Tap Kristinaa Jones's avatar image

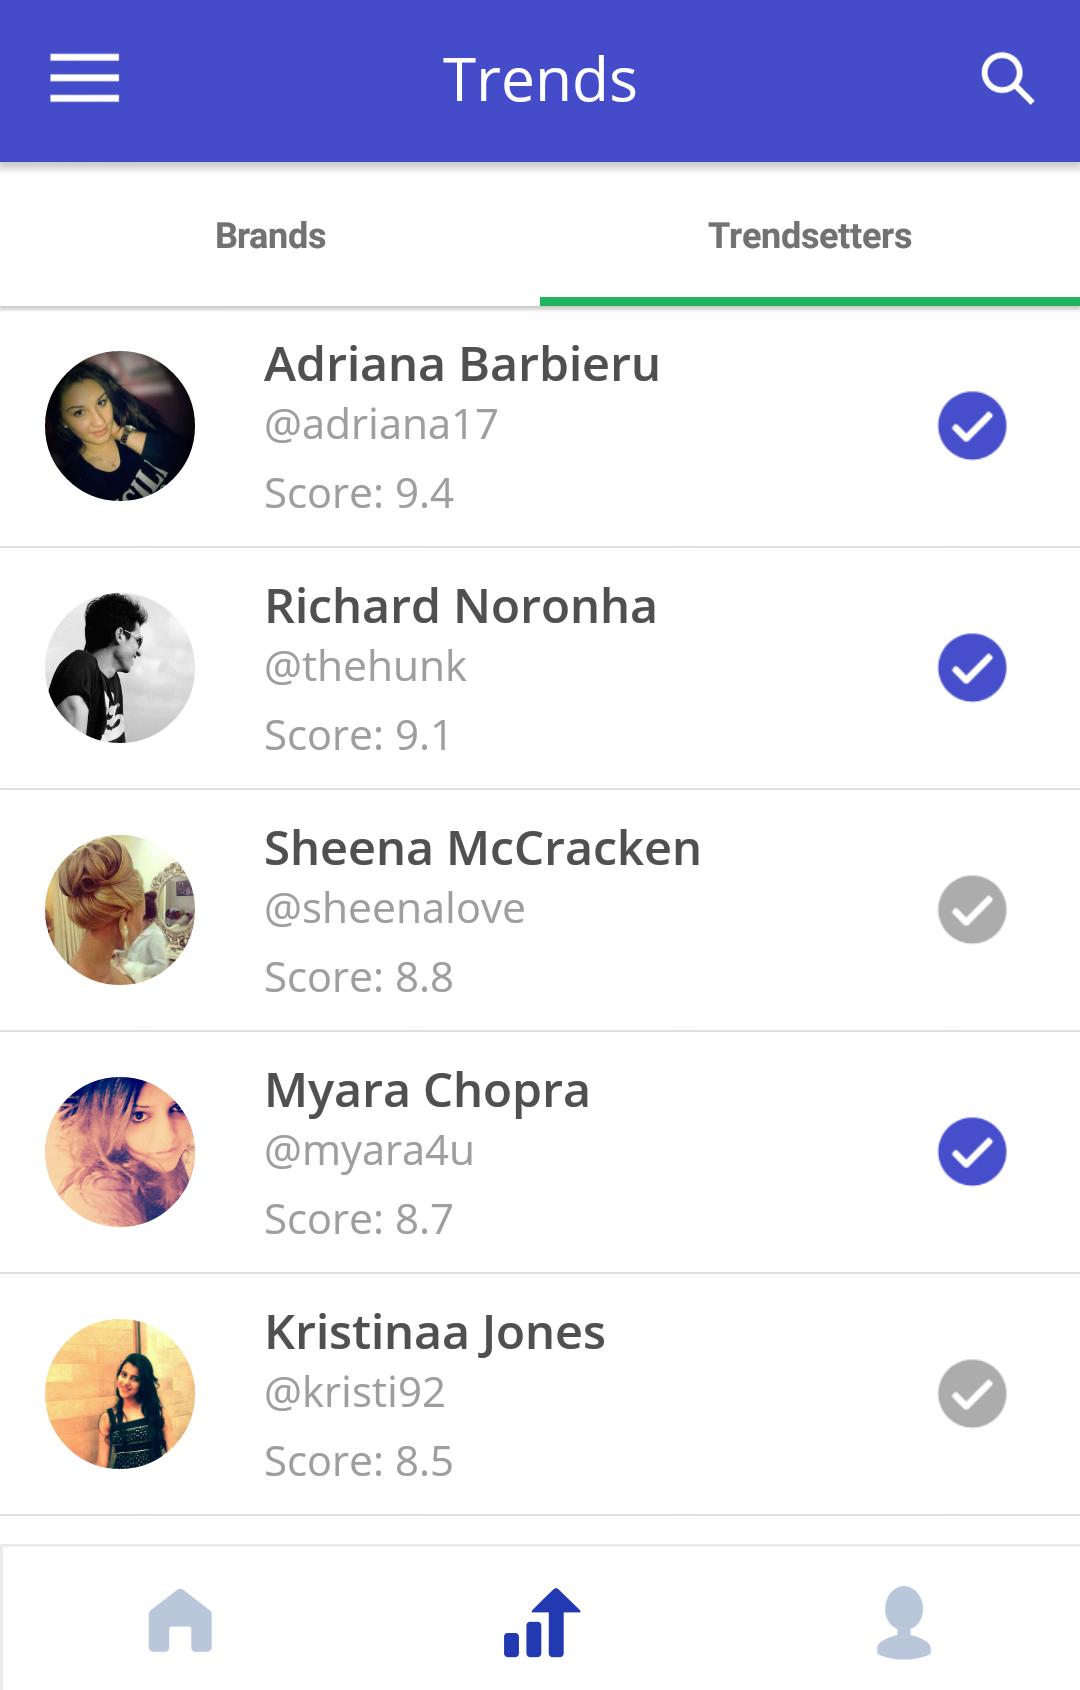pyautogui.click(x=120, y=1394)
